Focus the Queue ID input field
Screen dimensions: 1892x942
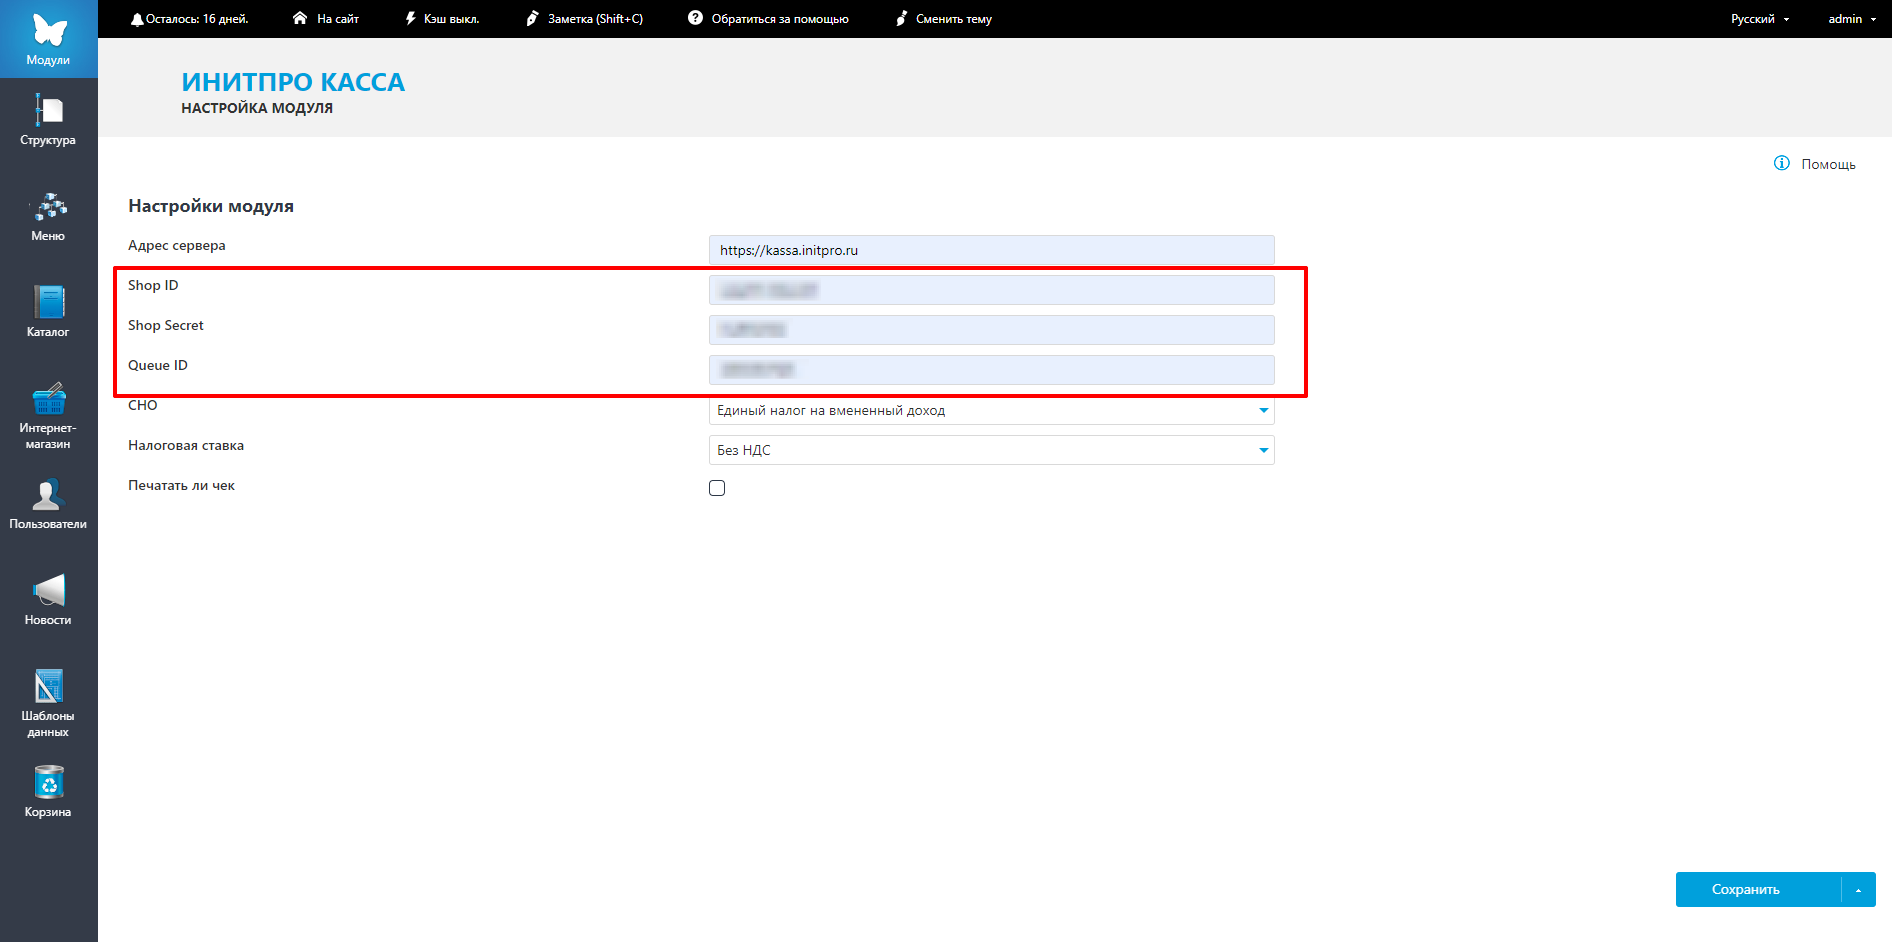pyautogui.click(x=991, y=370)
